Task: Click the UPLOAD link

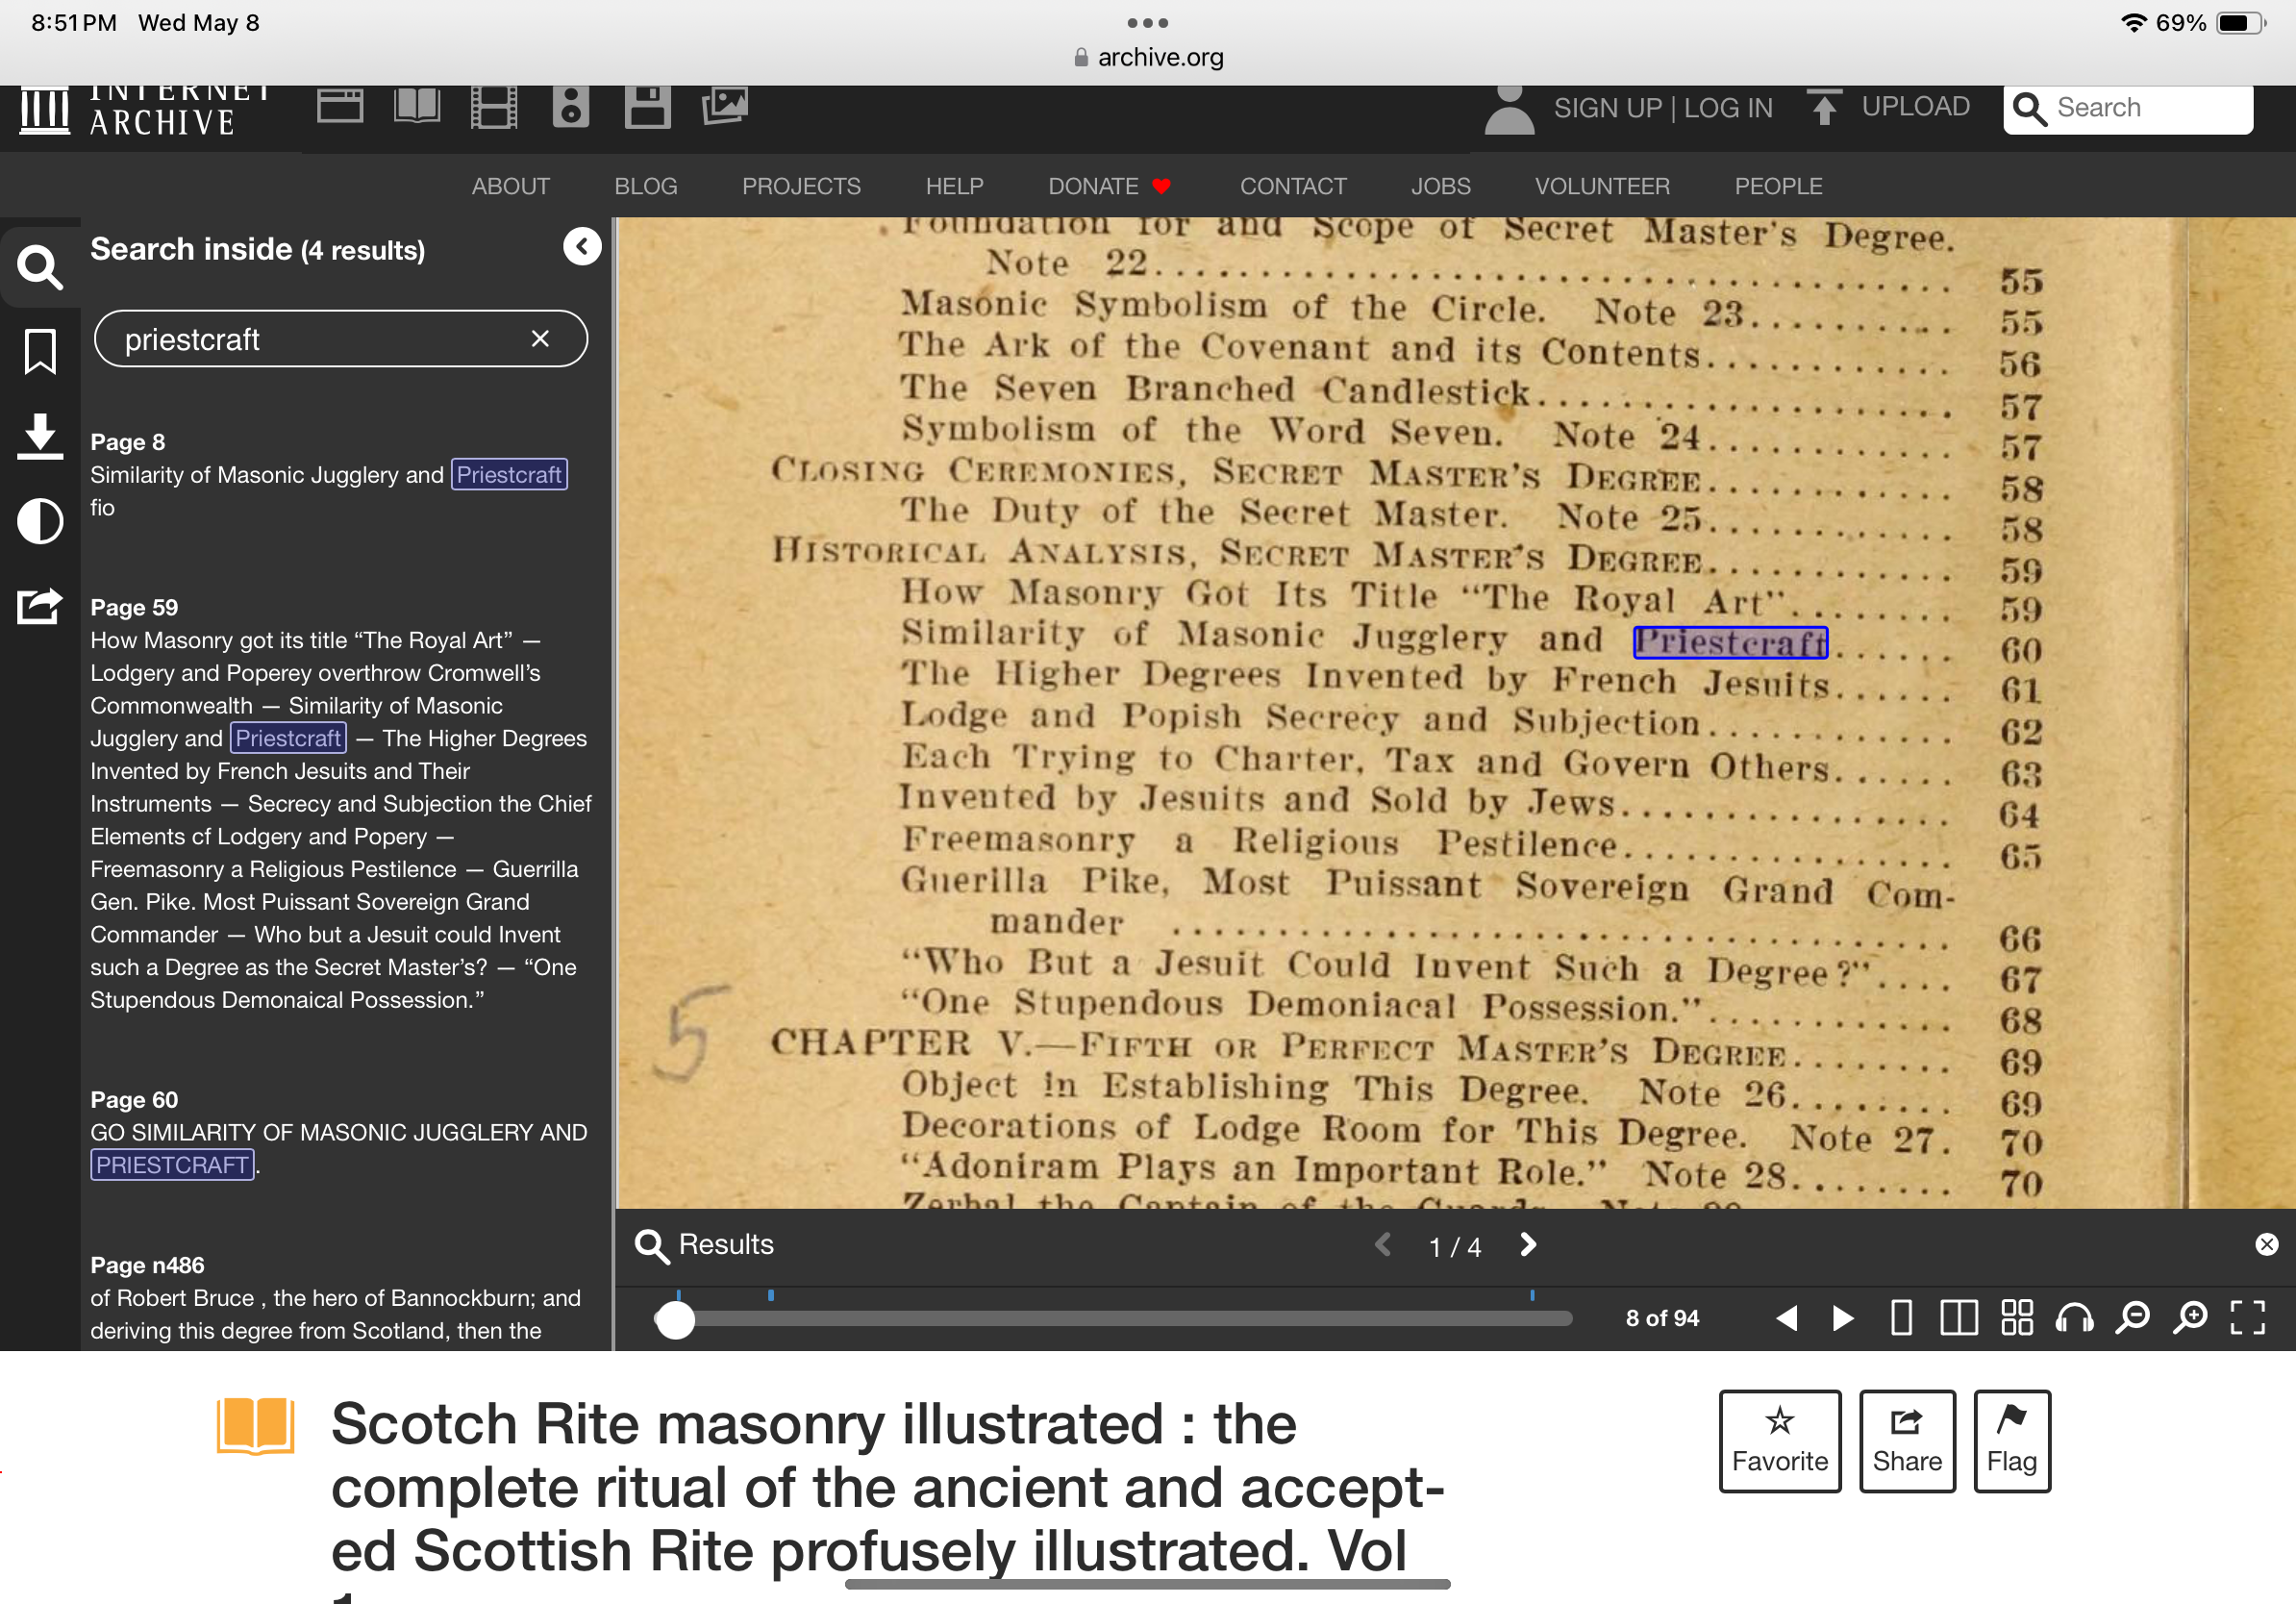Action: pyautogui.click(x=1915, y=107)
